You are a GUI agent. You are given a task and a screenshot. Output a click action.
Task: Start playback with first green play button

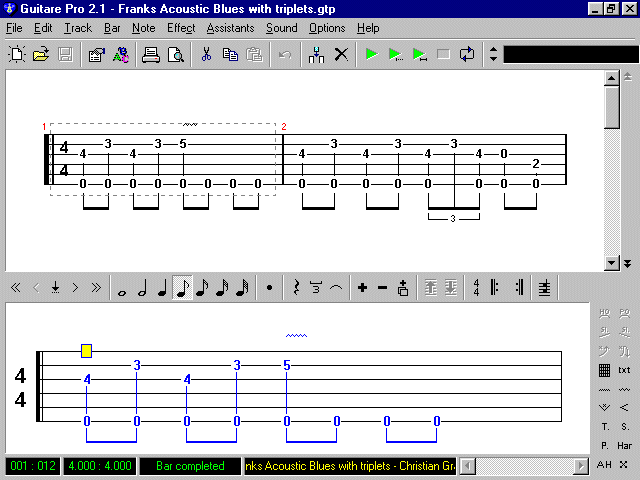[x=372, y=54]
